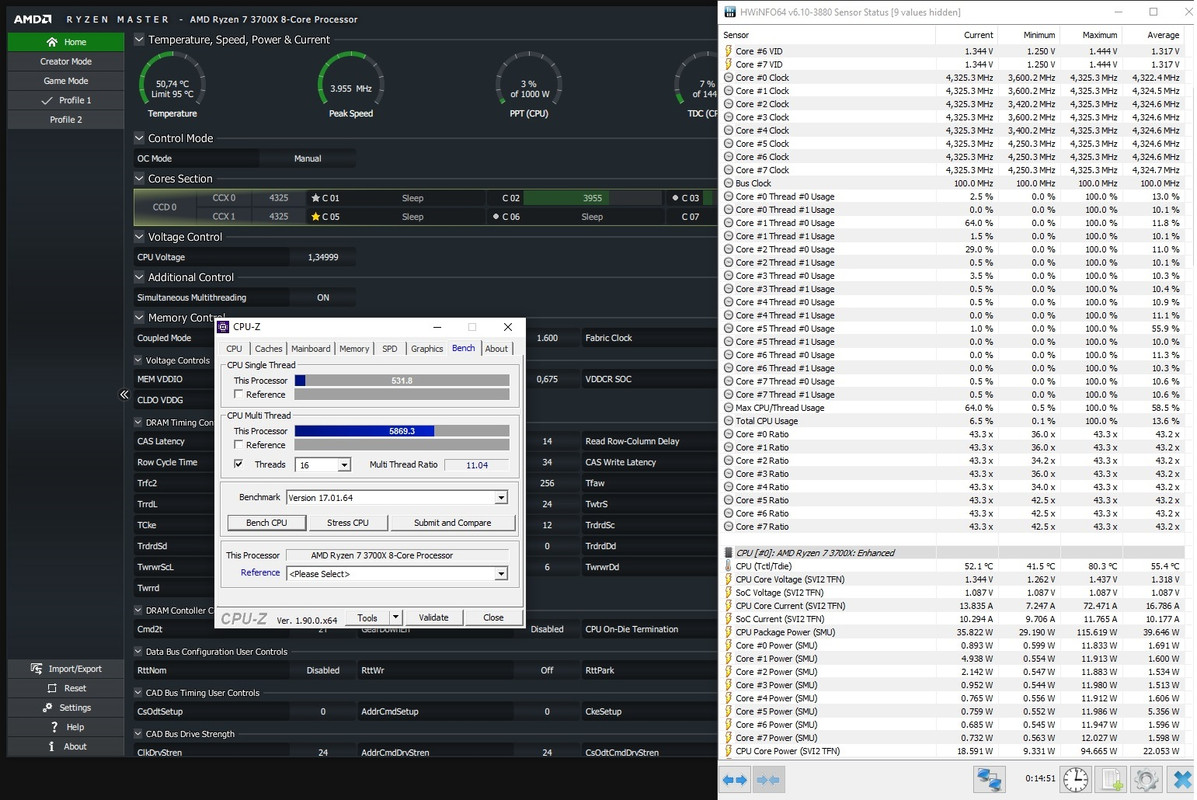Switch to the Caches tab

[268, 349]
